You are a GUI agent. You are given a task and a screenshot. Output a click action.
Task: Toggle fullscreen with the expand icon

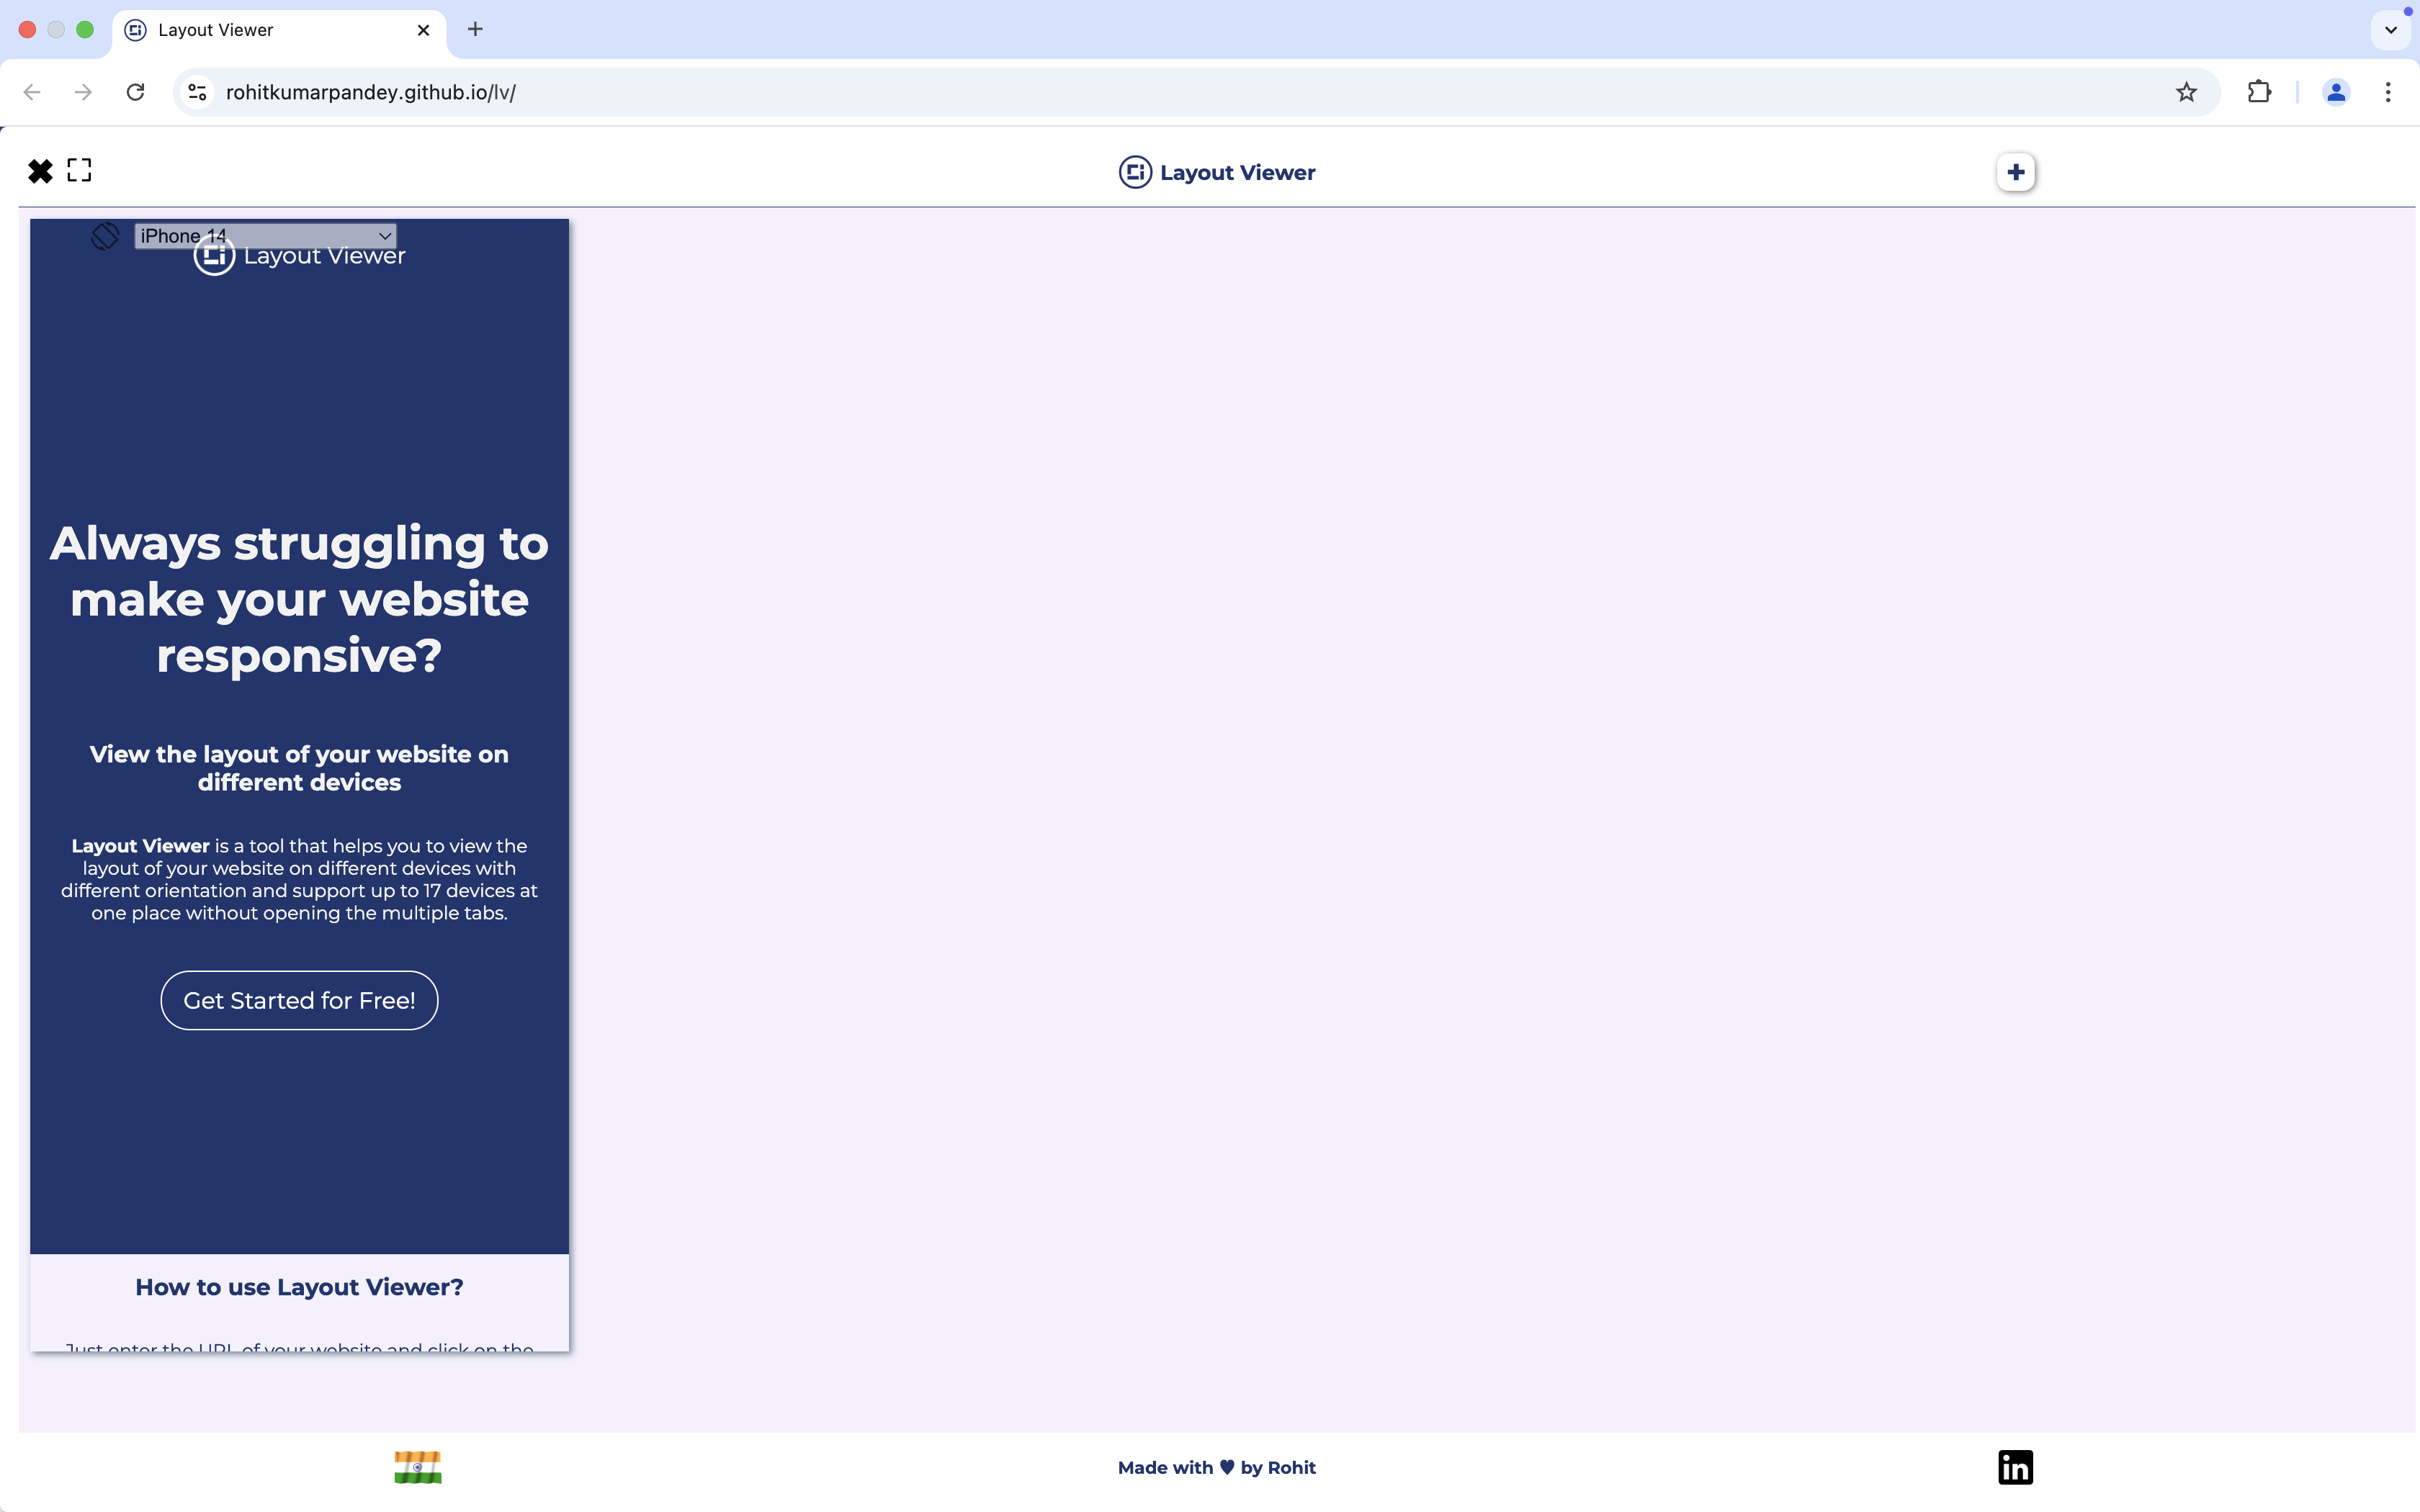coord(79,171)
